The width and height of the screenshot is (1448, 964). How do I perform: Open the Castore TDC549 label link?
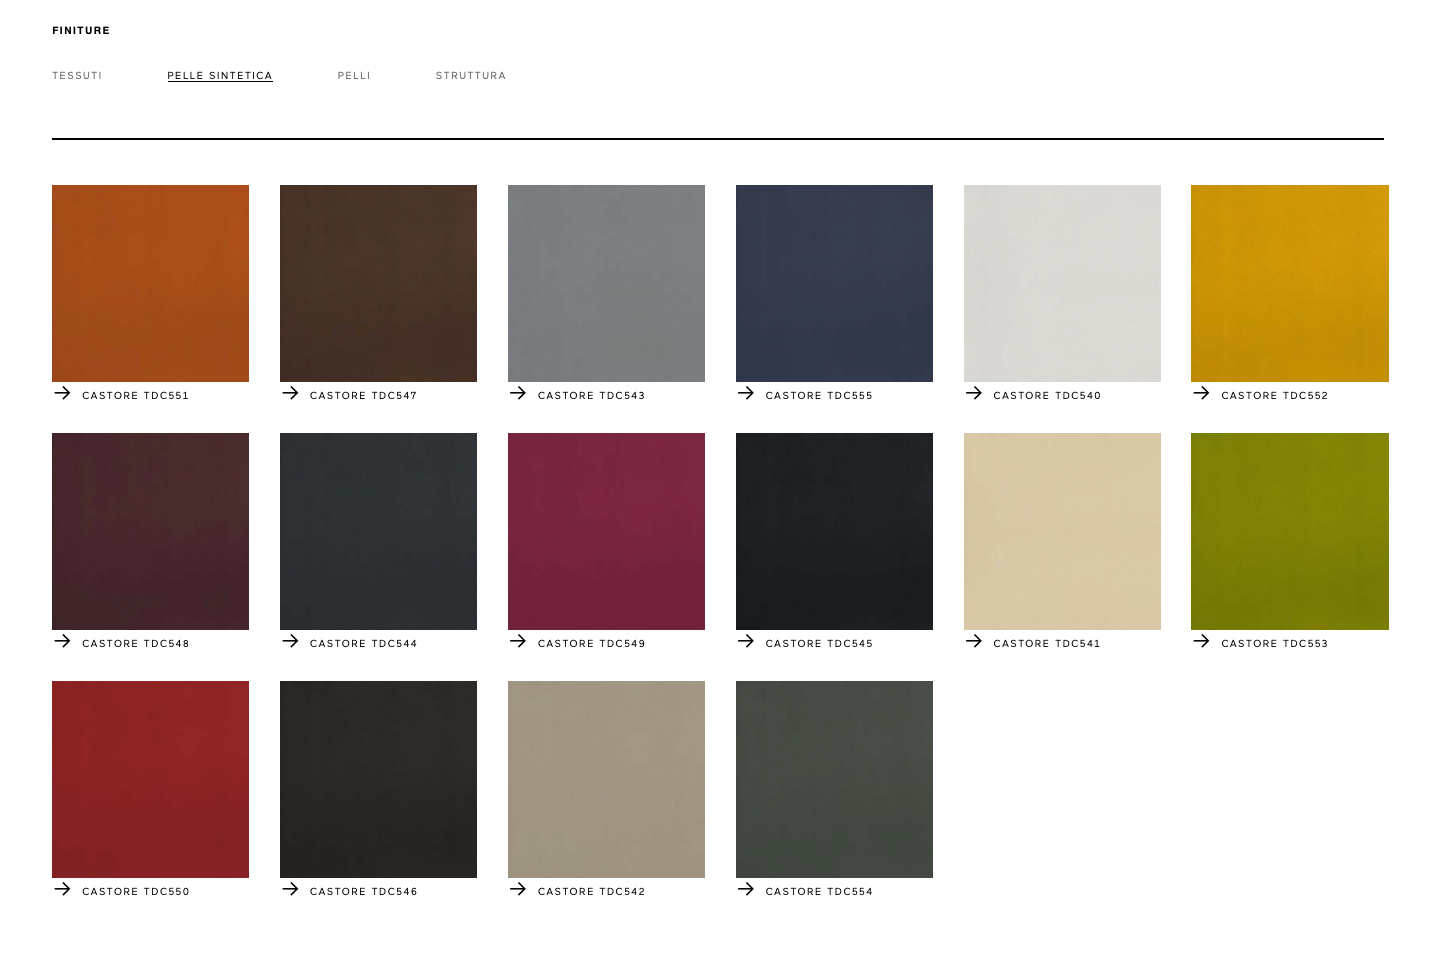click(x=591, y=644)
